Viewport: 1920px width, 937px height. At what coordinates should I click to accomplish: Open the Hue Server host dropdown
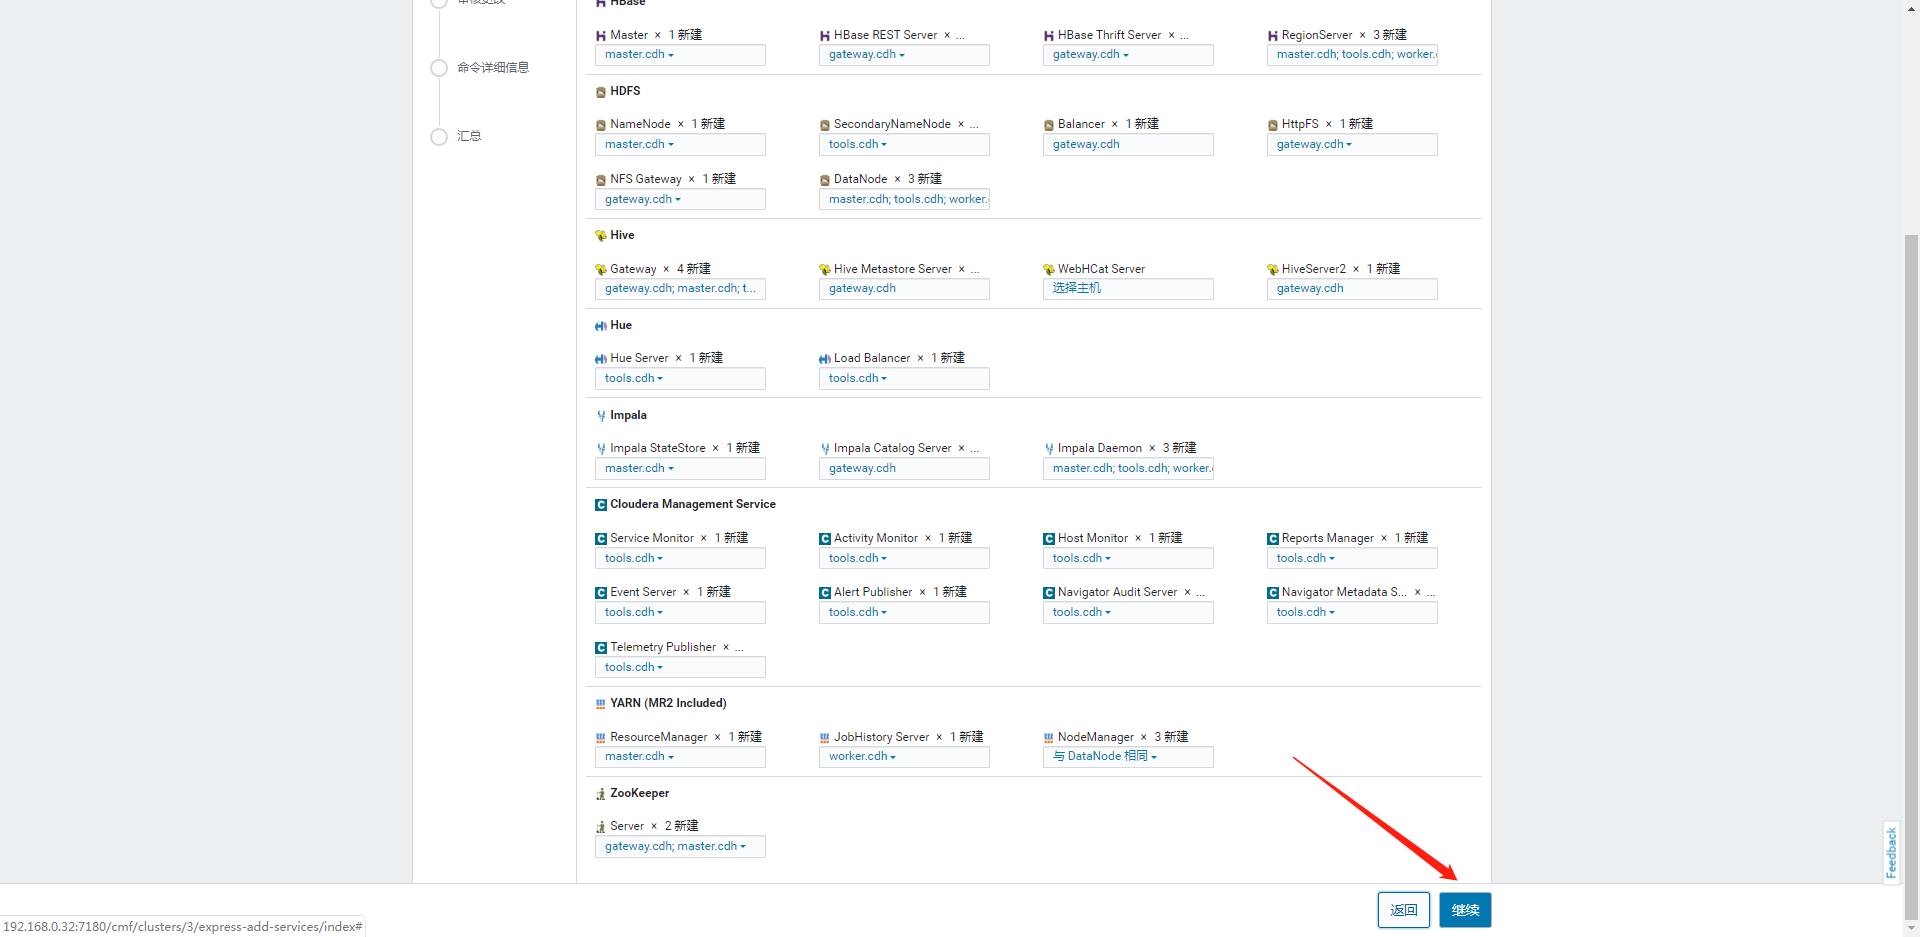[x=680, y=379]
